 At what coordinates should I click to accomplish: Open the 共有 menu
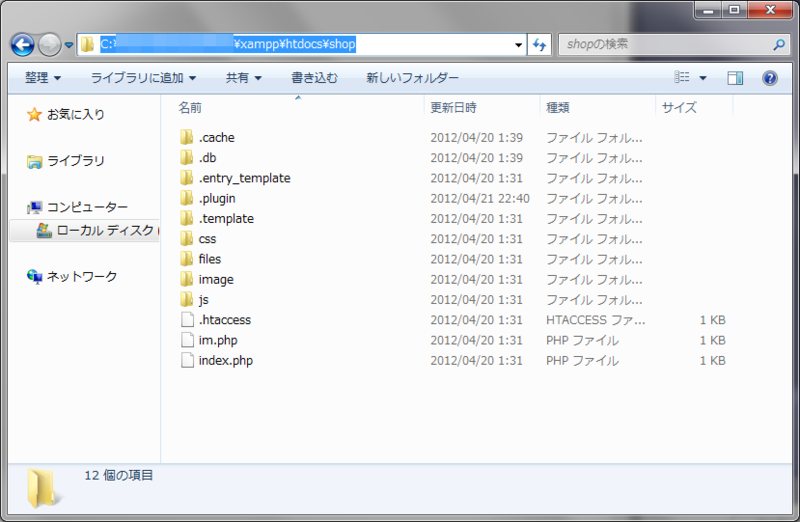tap(243, 78)
